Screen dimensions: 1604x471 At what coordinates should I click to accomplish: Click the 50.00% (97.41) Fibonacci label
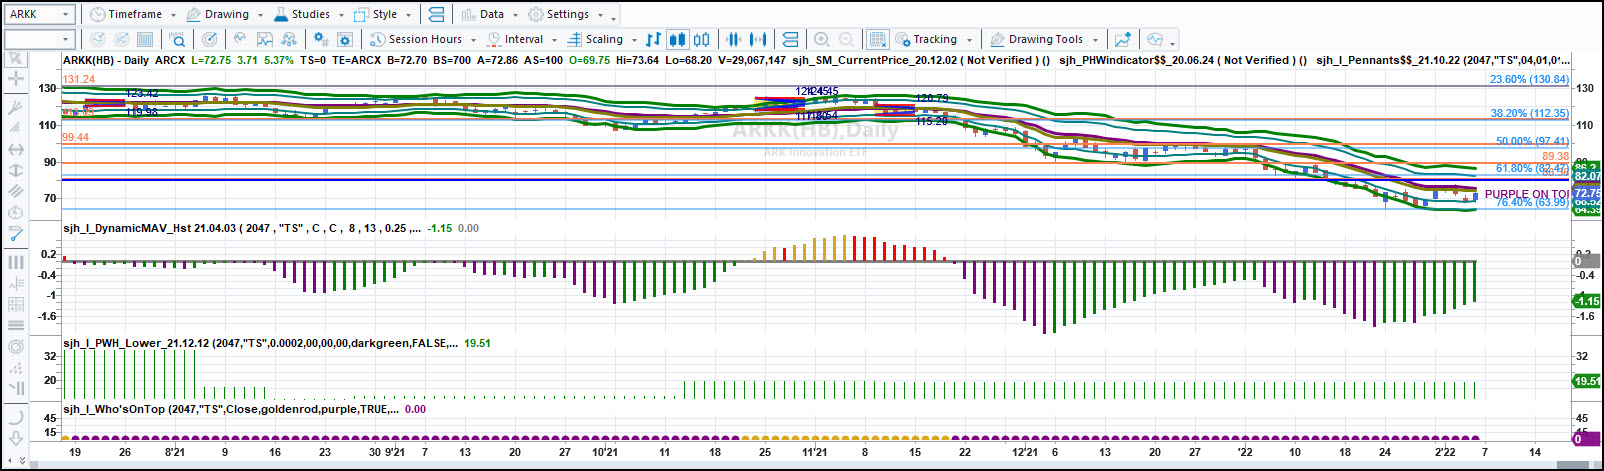click(x=1532, y=141)
